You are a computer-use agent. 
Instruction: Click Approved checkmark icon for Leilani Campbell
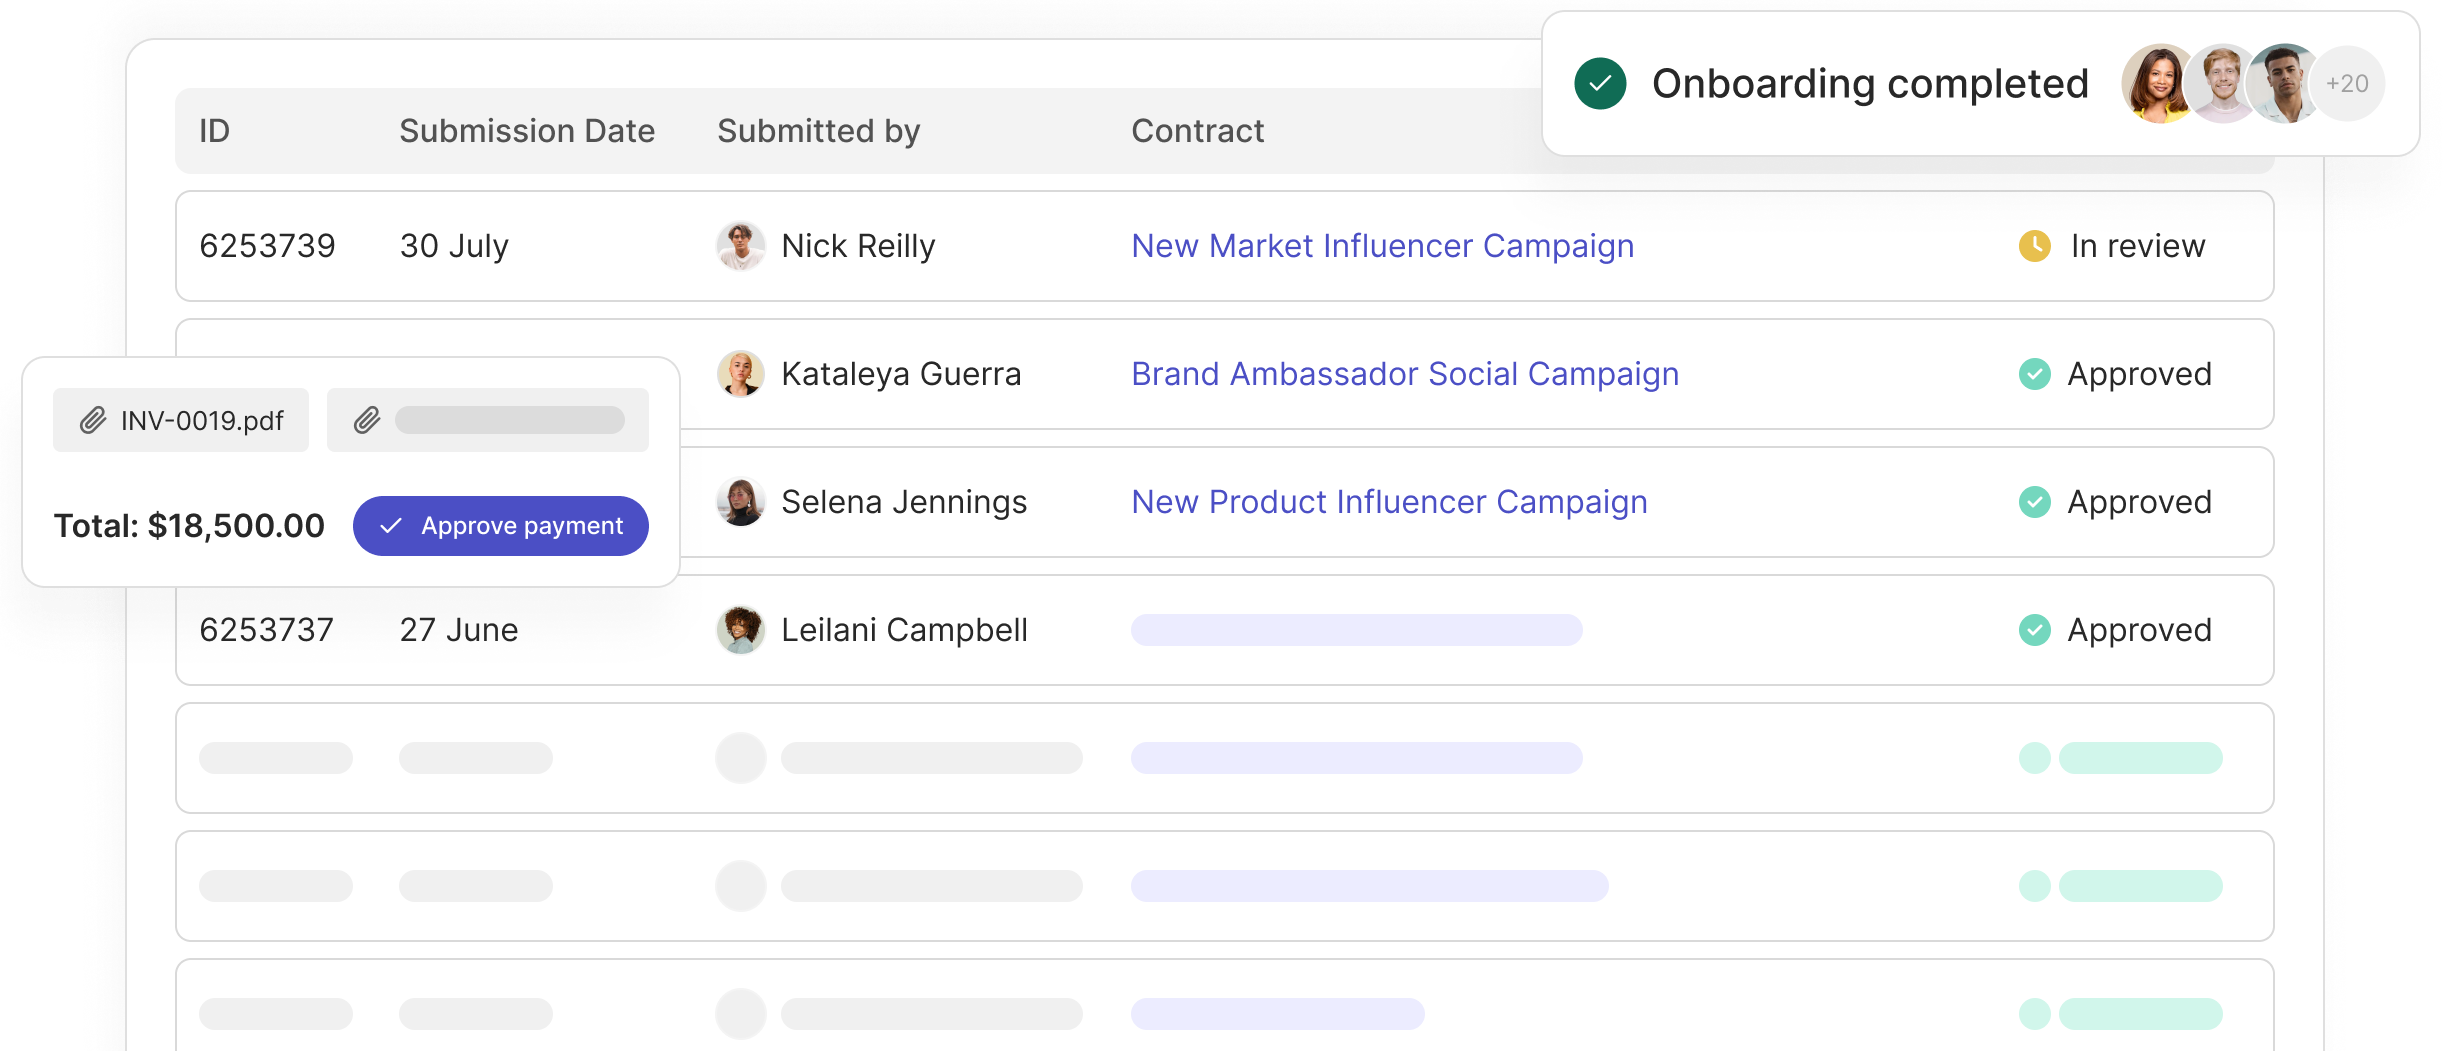pos(2034,630)
